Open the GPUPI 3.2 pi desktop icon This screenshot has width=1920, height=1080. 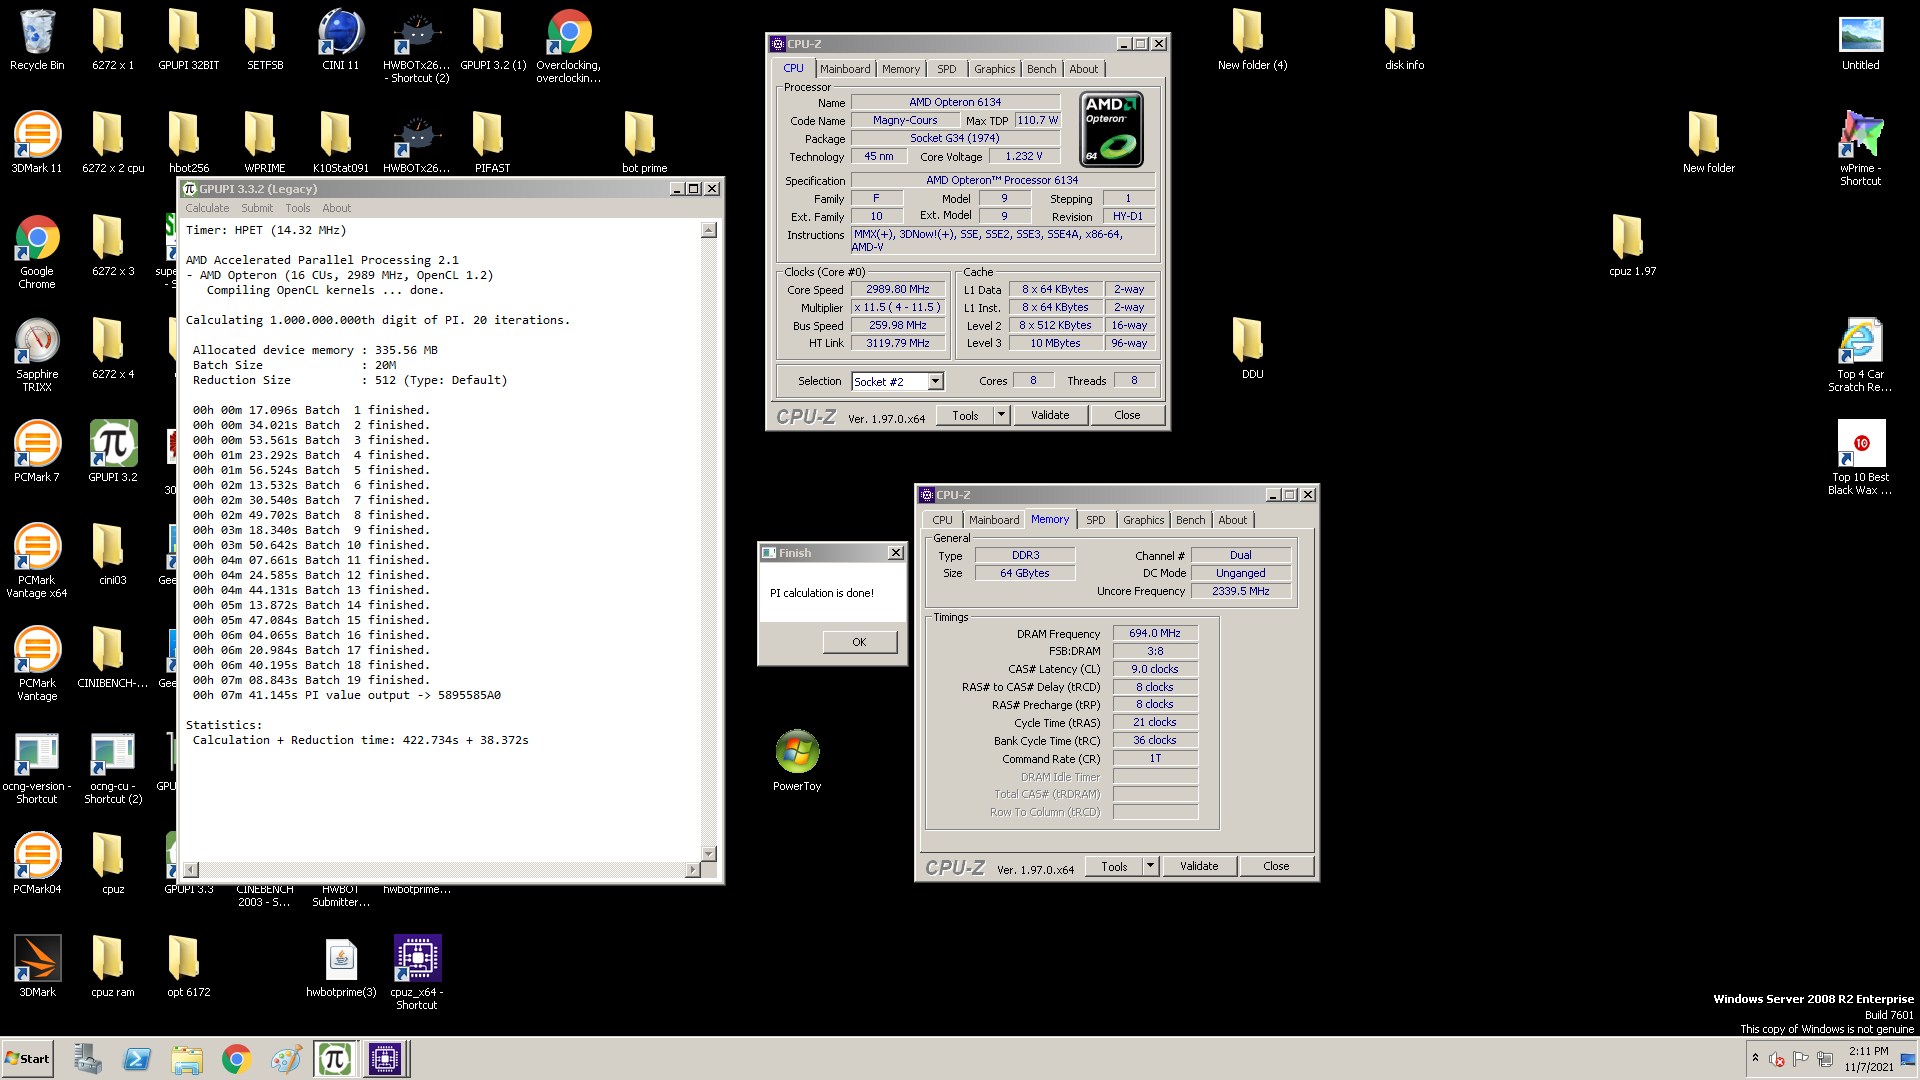113,451
